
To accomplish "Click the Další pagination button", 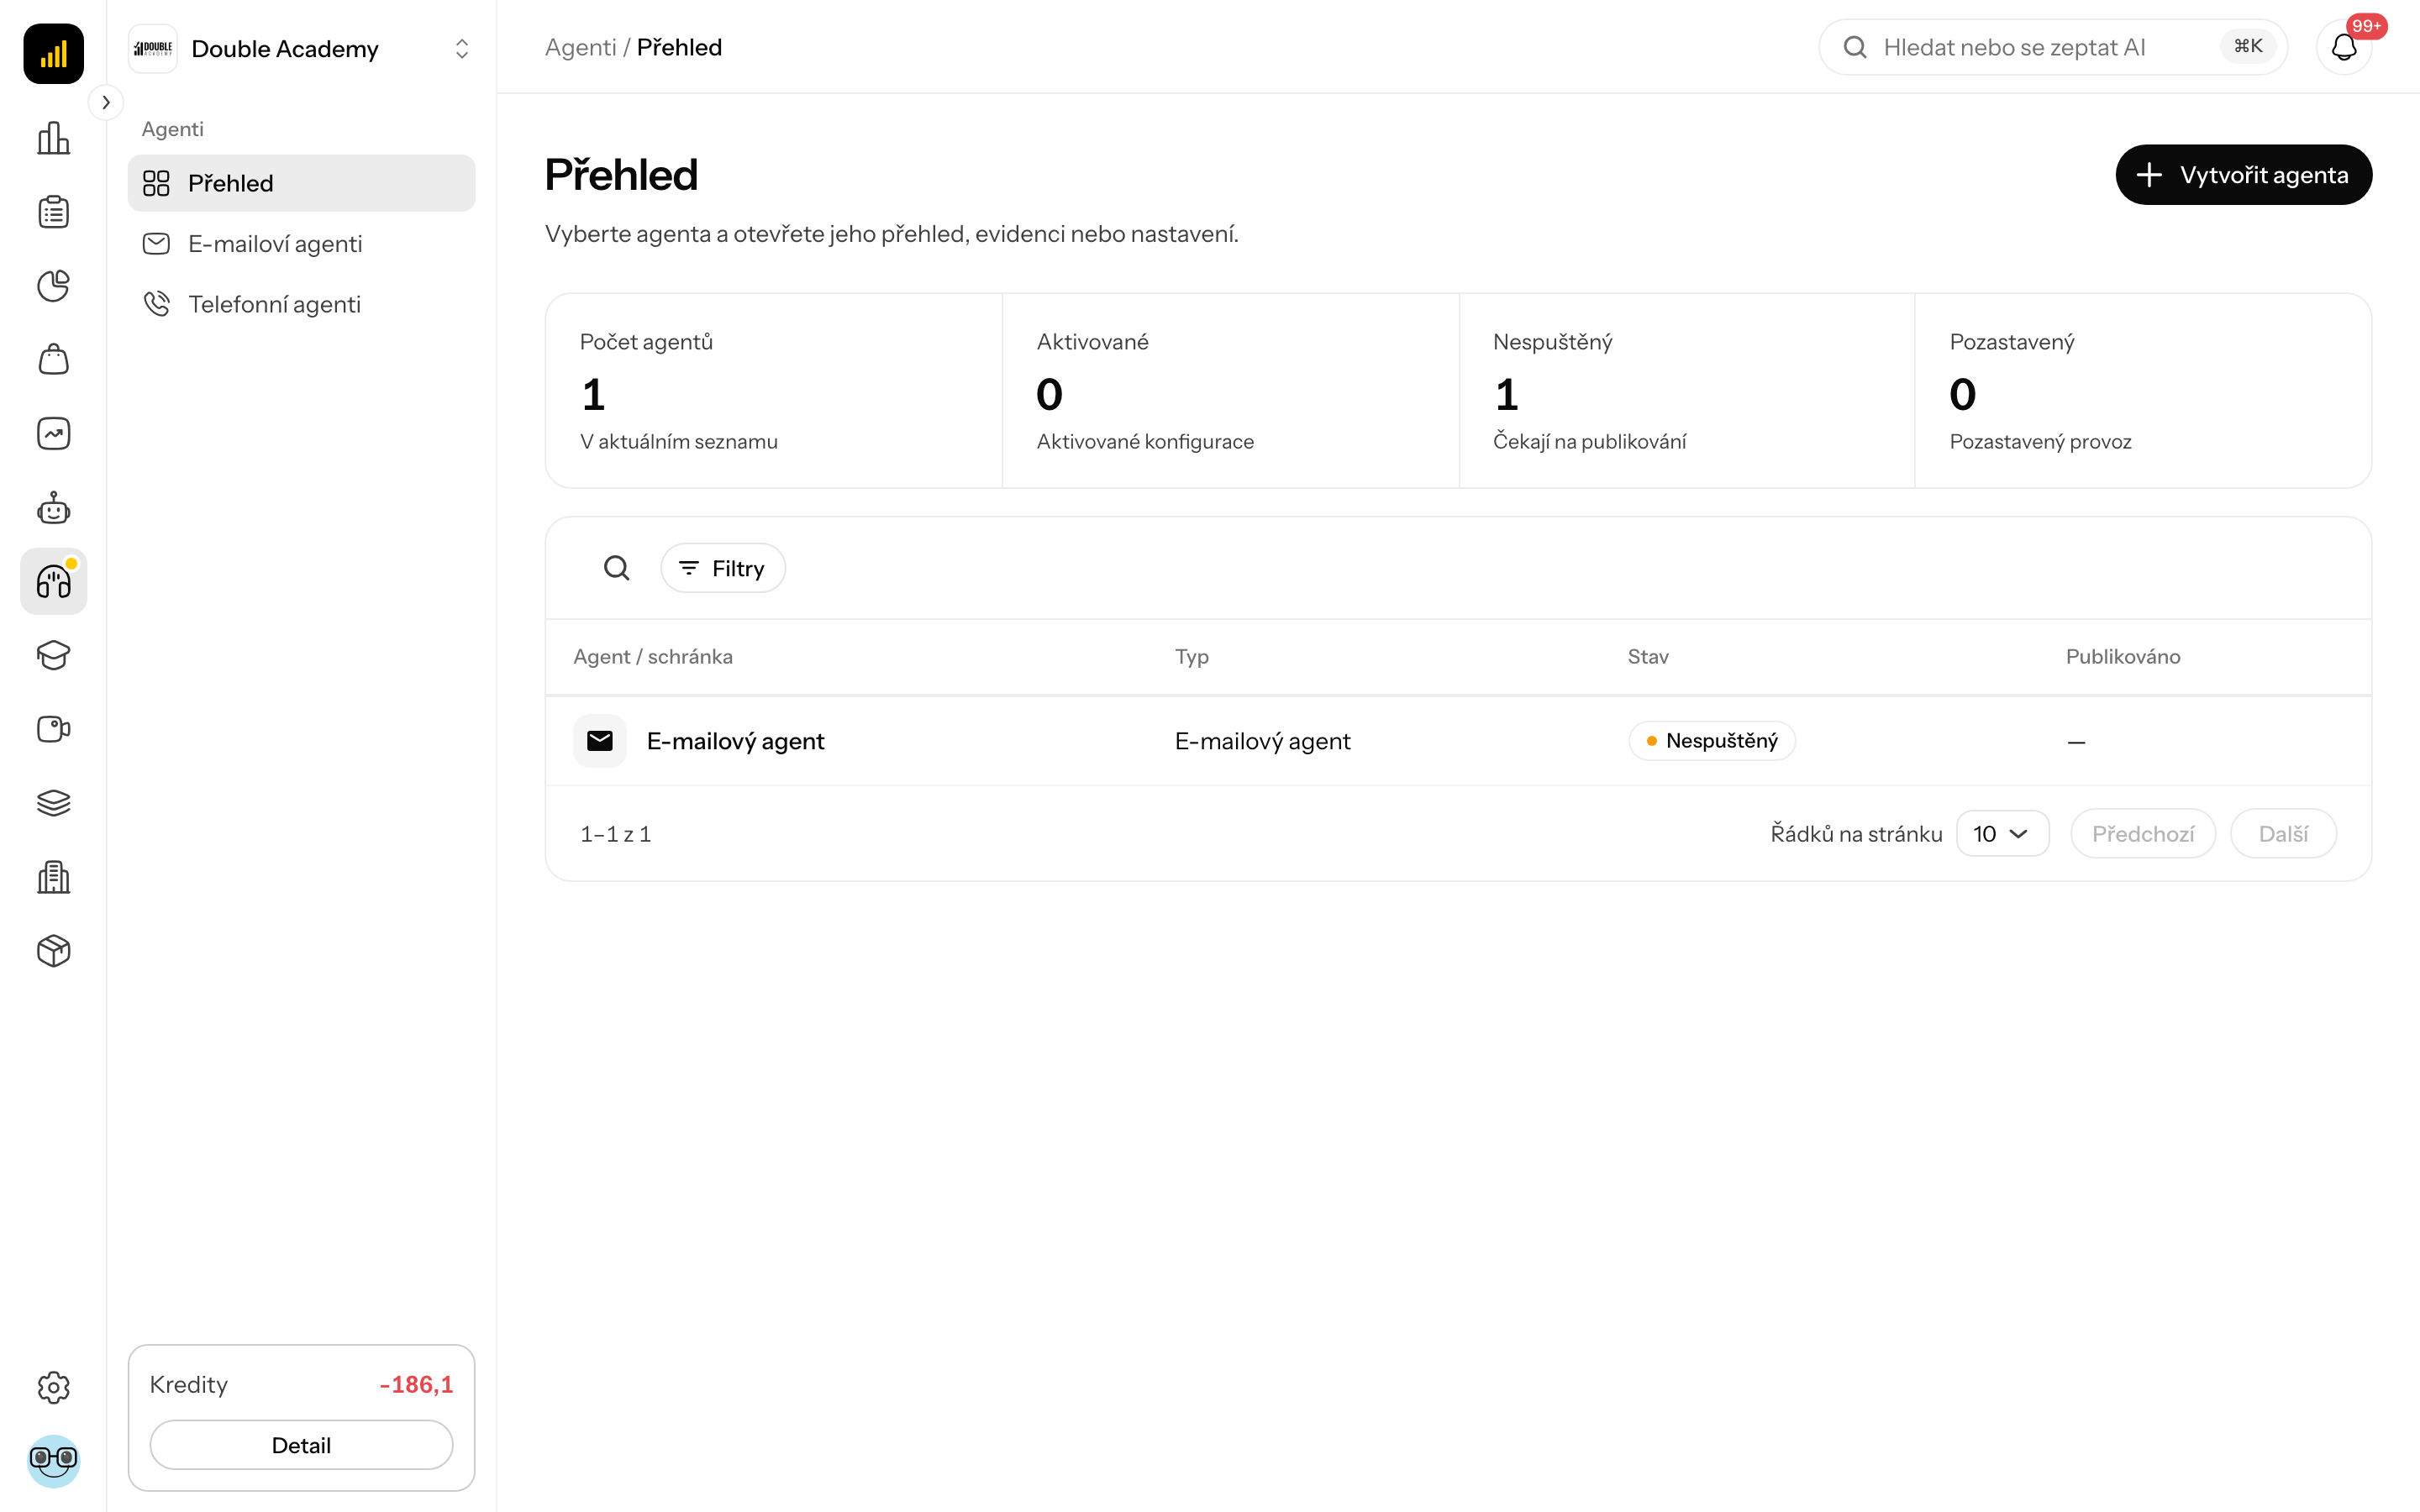I will pos(2283,834).
